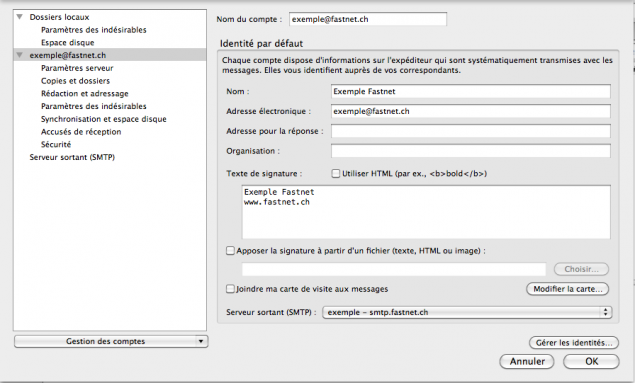
Task: Click the Modifier la carte button
Action: pos(567,289)
